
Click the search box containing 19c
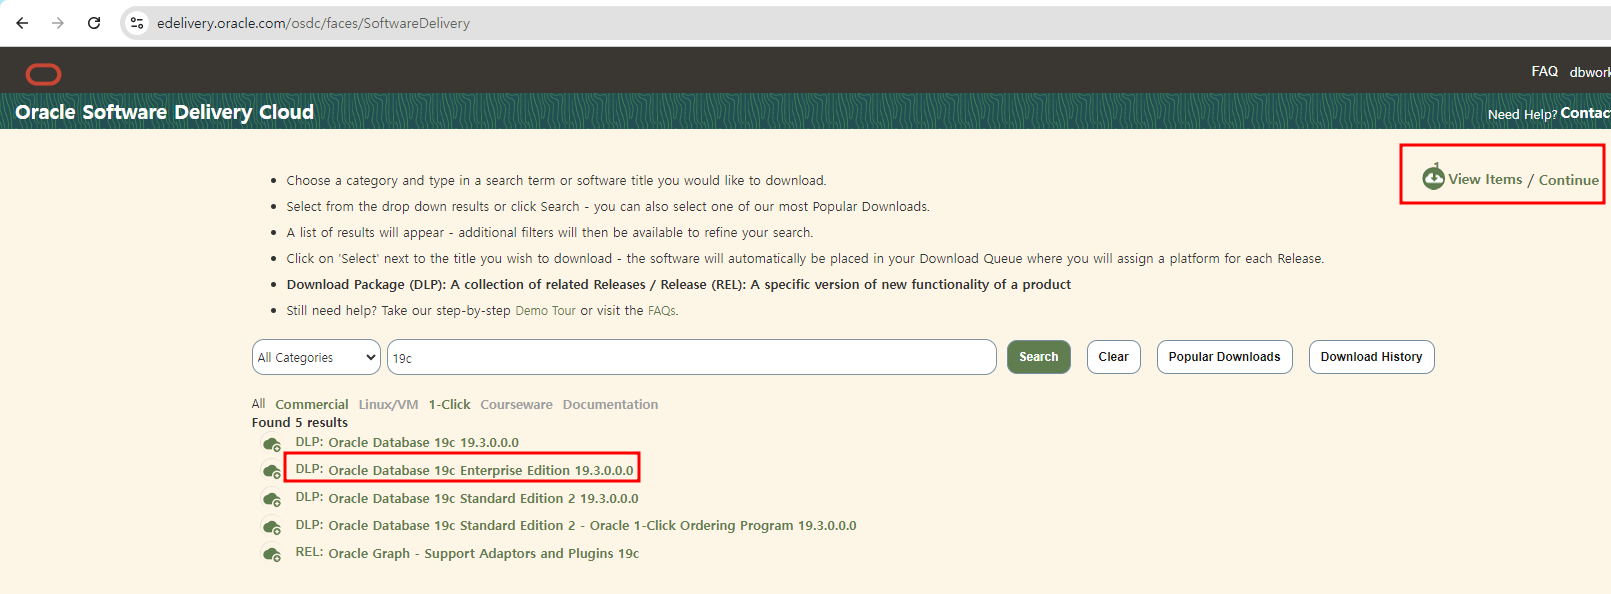point(691,357)
